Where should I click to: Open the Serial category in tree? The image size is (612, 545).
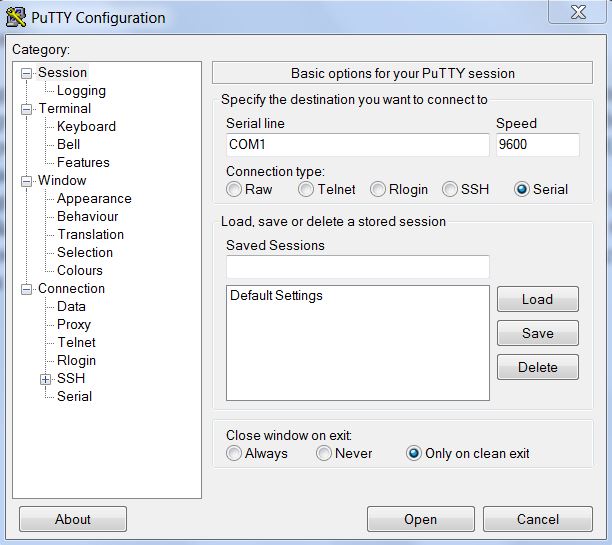click(x=74, y=396)
